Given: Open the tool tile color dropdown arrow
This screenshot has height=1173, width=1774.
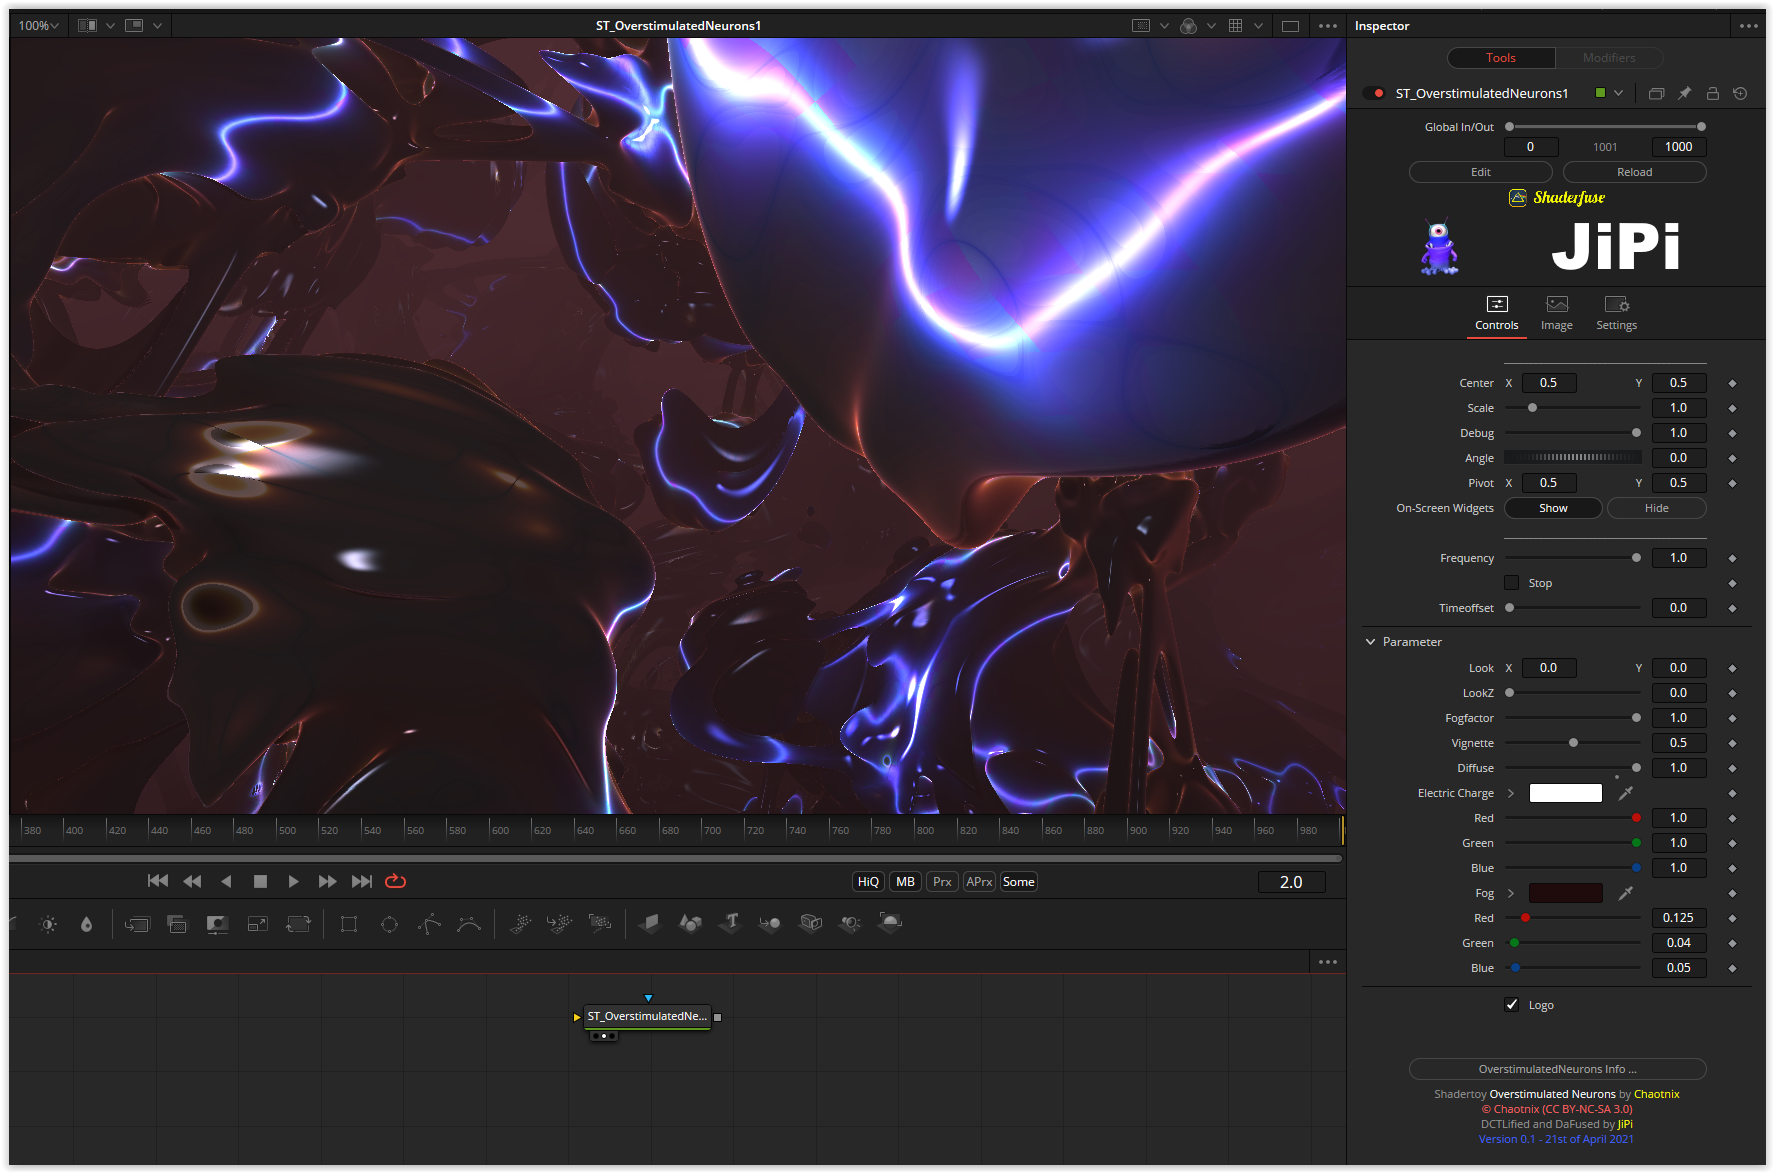Looking at the screenshot, I should click(1618, 93).
